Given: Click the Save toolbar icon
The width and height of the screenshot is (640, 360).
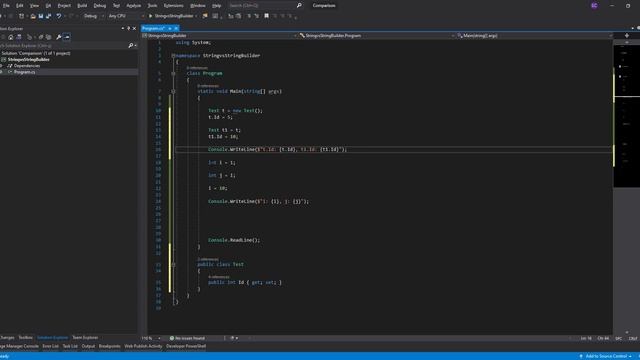Looking at the screenshot, I should pos(41,16).
